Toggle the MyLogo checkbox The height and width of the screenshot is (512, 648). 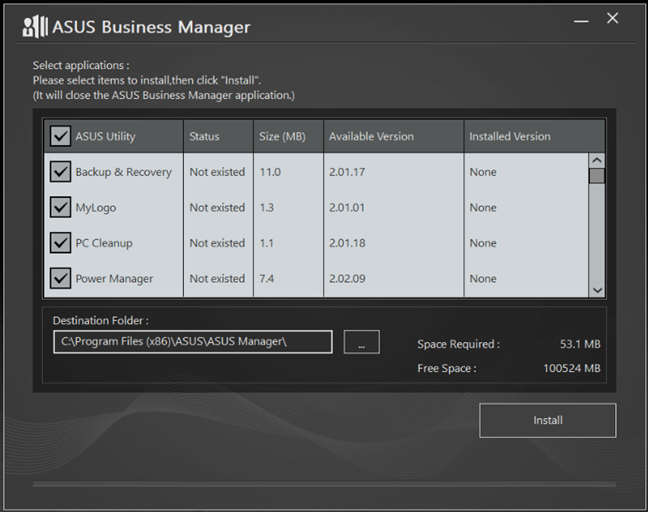[60, 207]
